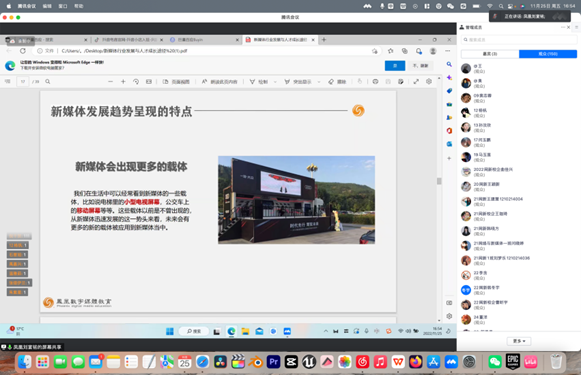This screenshot has height=375, width=581.
Task: Select the eraser tool in PDF toolbar
Action: (x=337, y=82)
